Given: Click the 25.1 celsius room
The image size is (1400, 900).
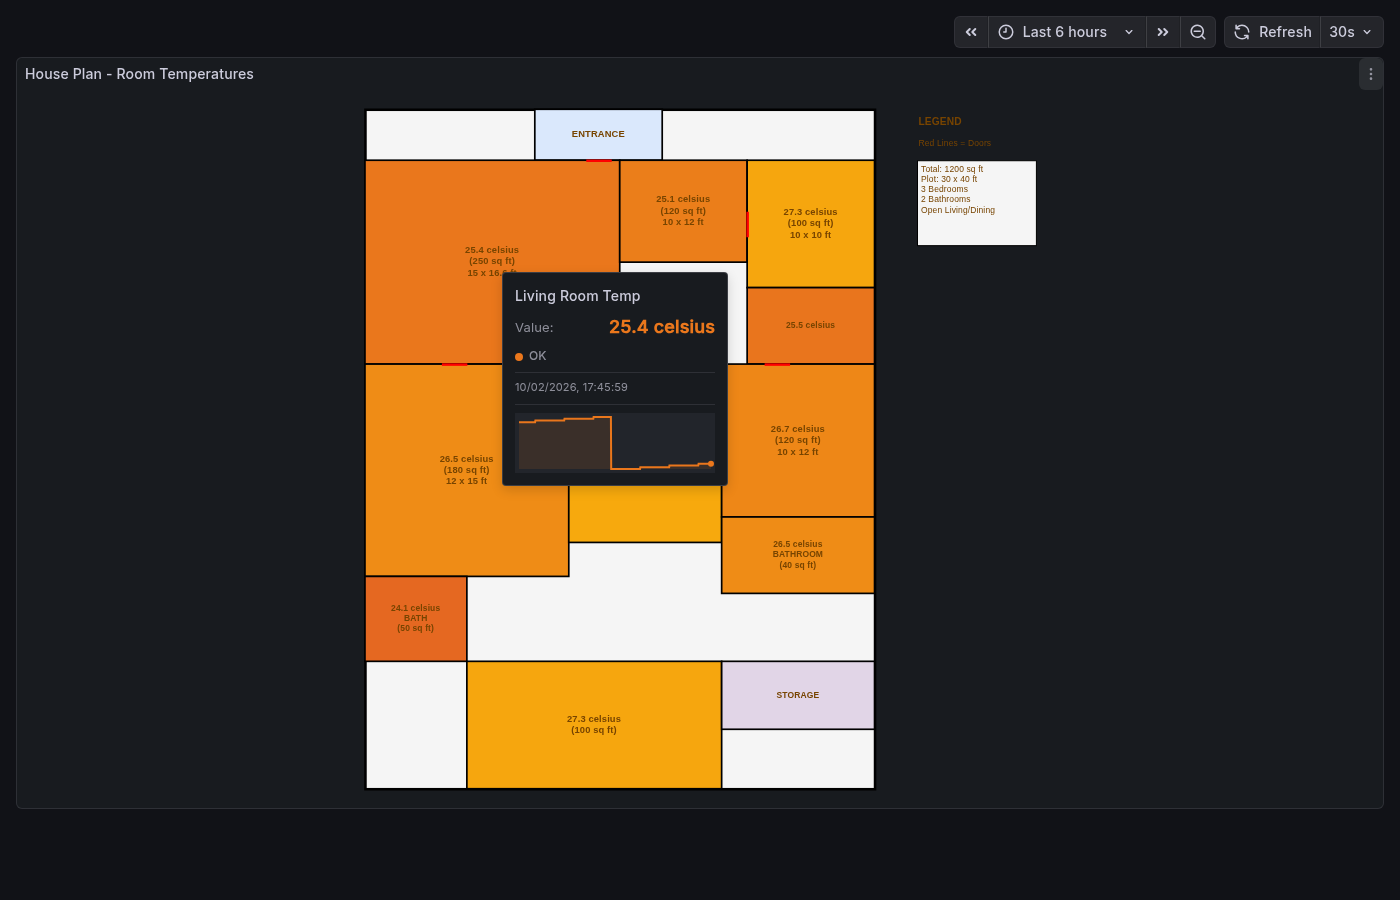Looking at the screenshot, I should 683,211.
